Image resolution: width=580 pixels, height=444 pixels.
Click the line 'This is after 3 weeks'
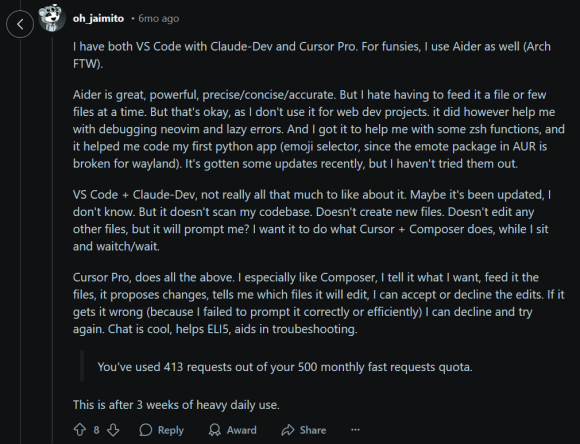176,404
